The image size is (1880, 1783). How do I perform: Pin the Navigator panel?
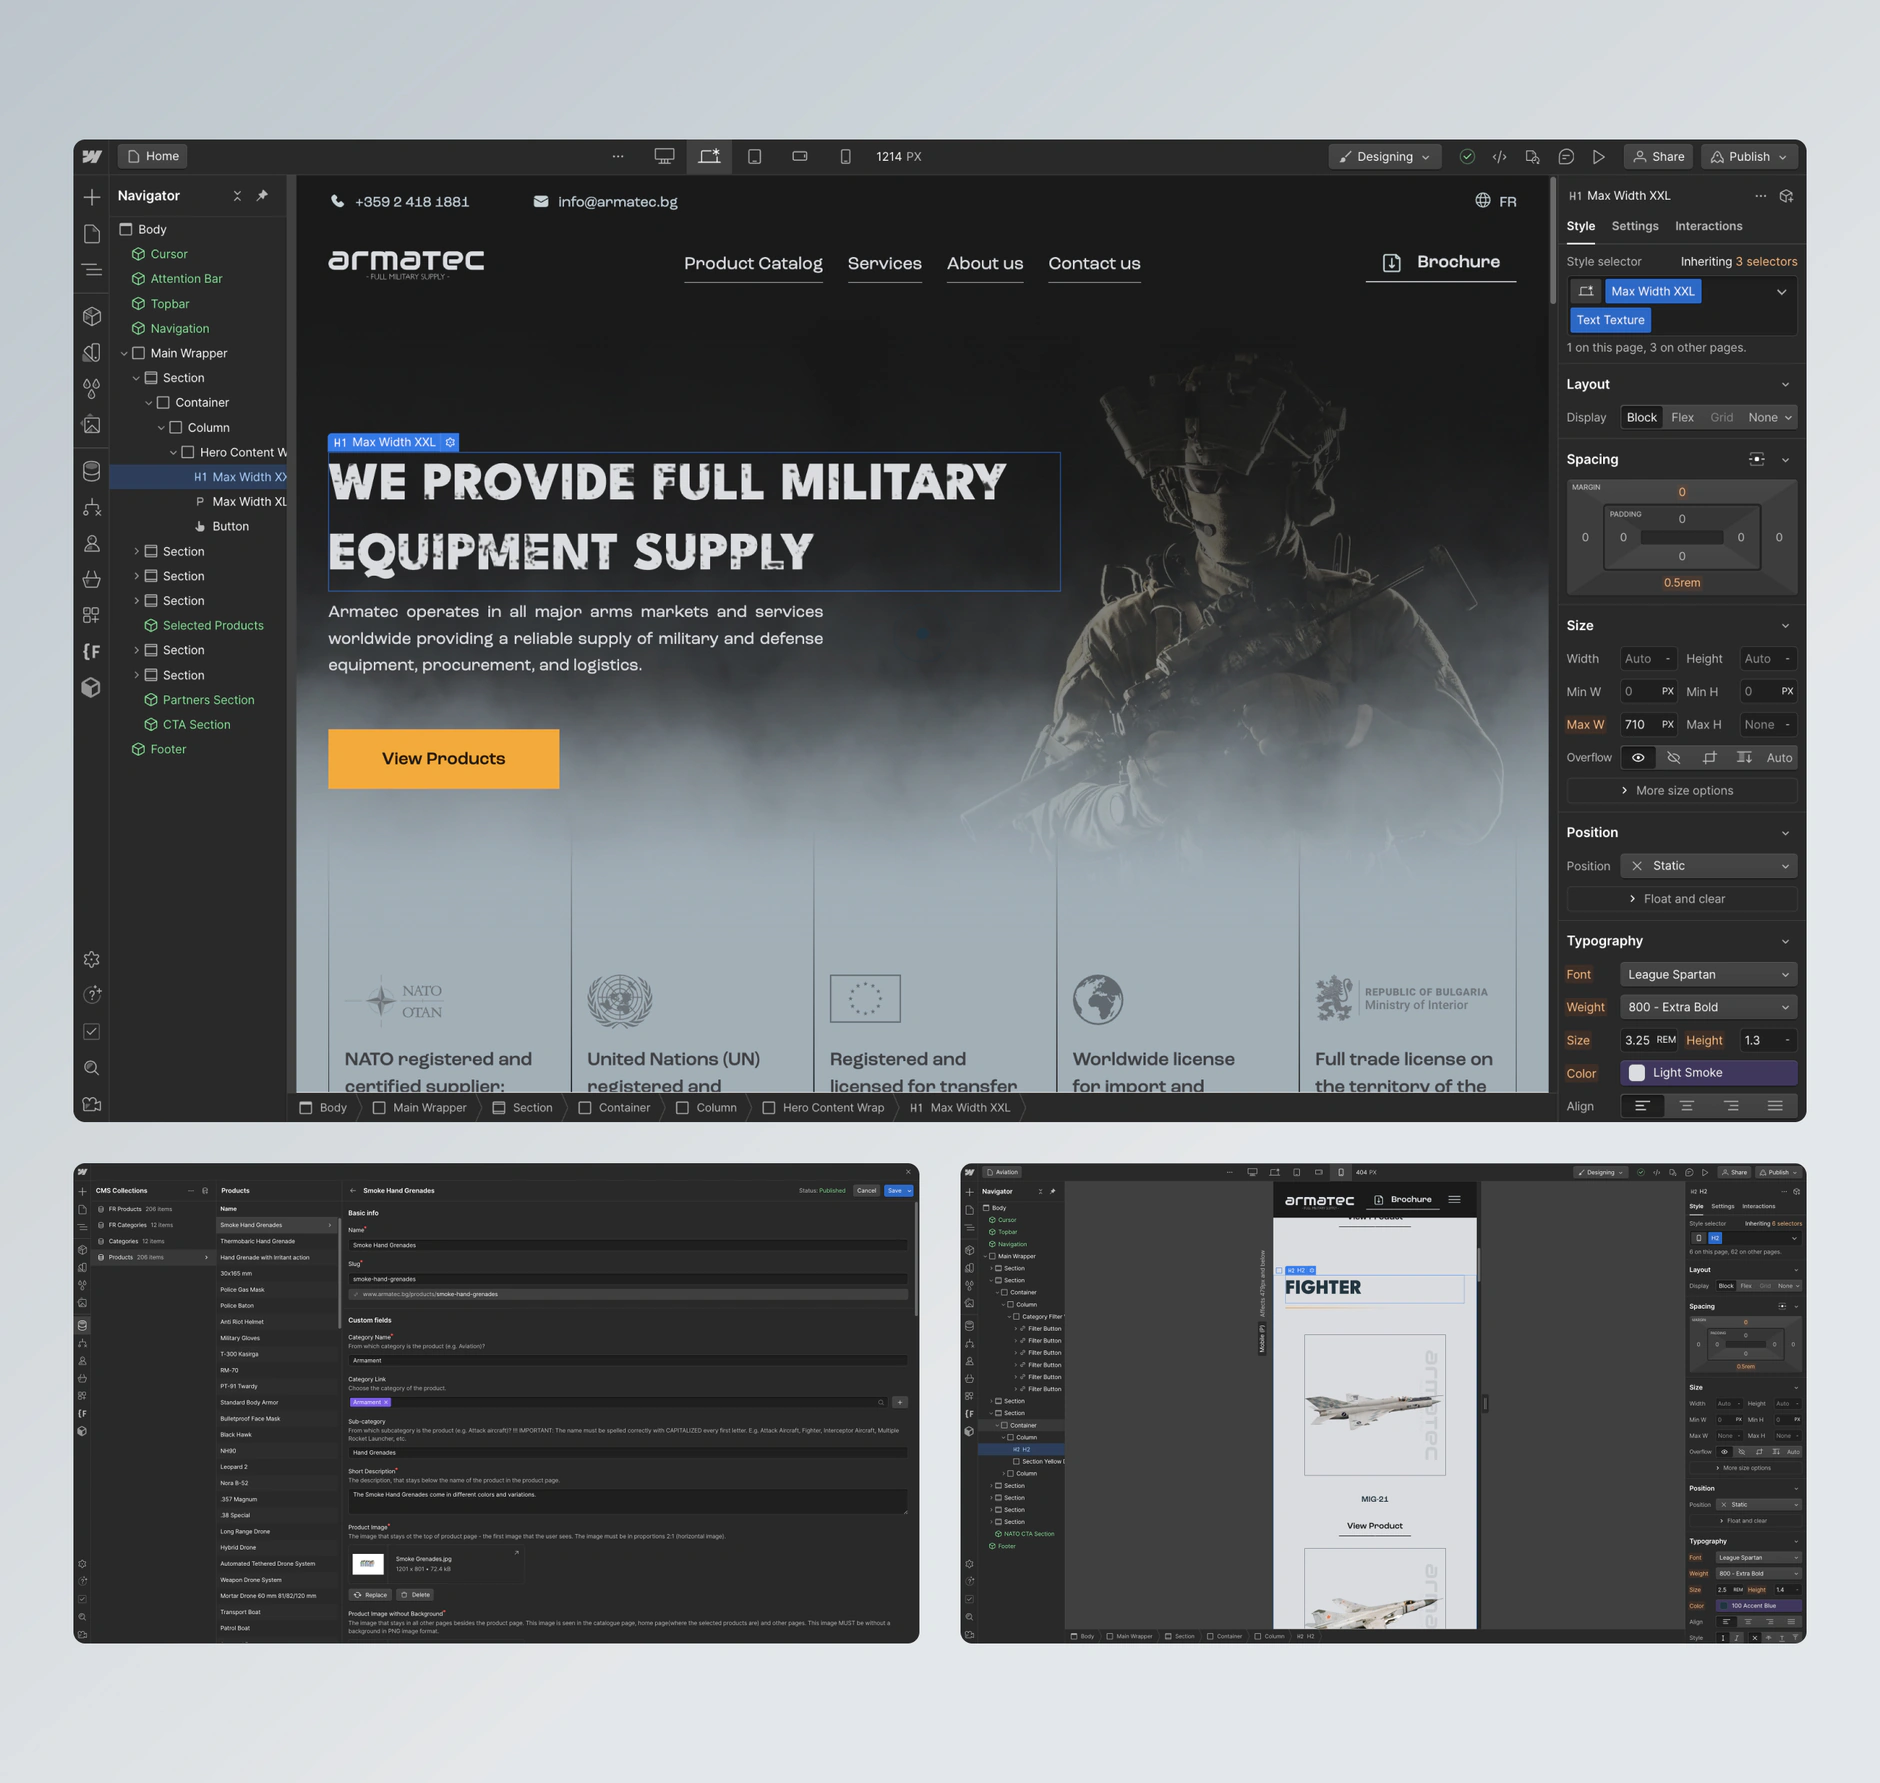click(x=262, y=195)
